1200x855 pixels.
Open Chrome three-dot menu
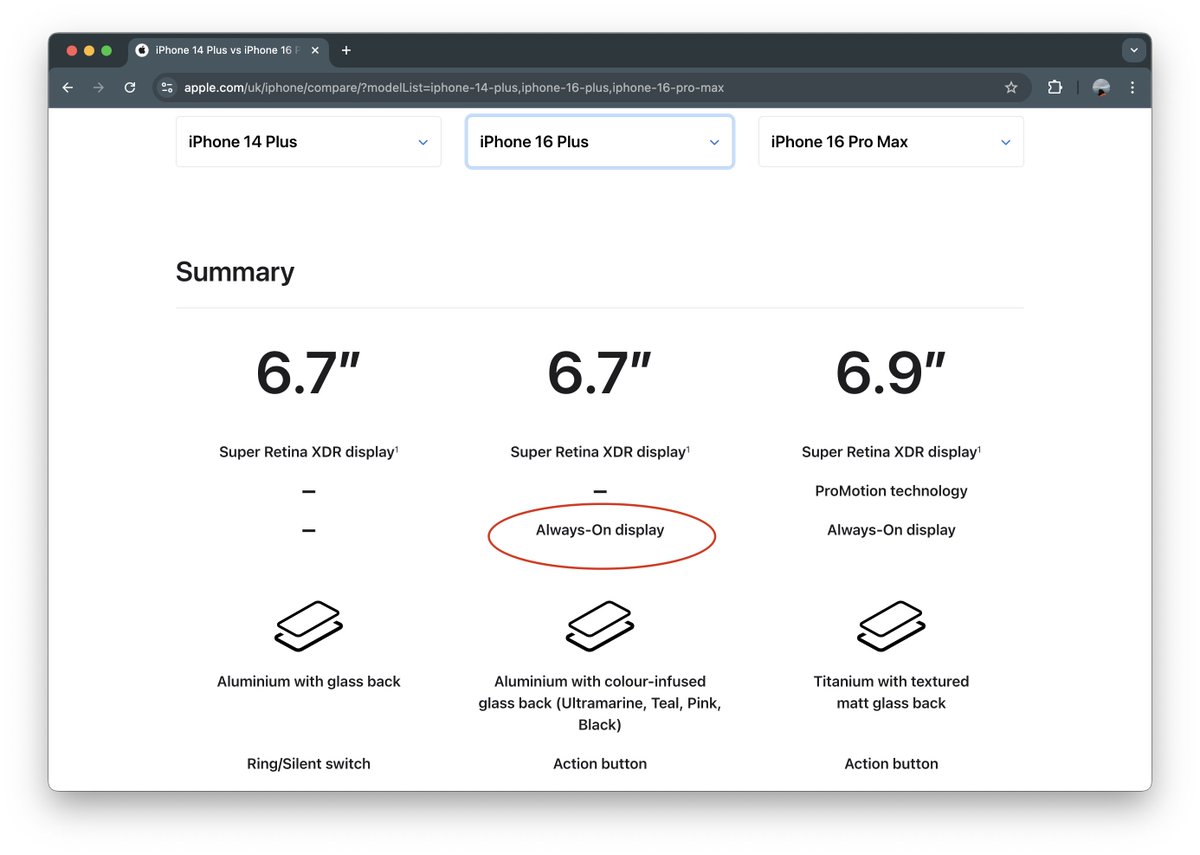click(1132, 88)
